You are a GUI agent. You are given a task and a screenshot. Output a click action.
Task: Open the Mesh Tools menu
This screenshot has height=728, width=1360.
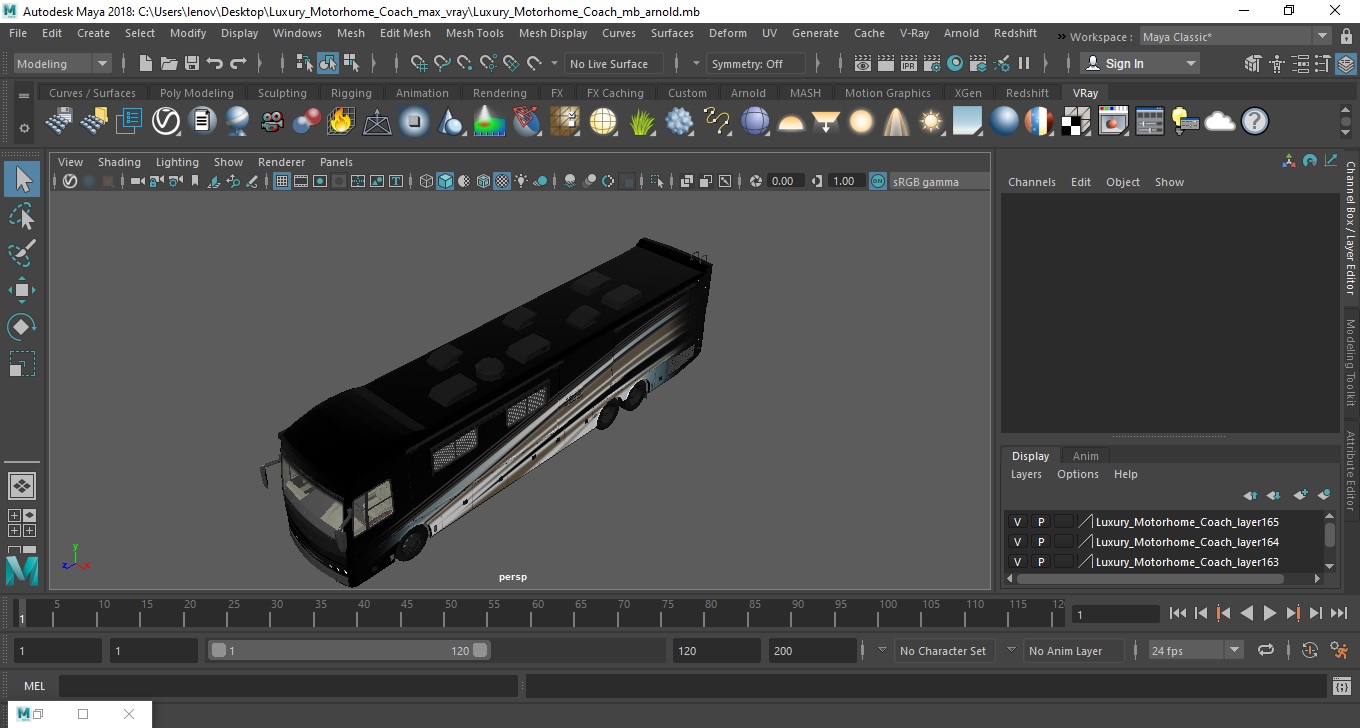[x=474, y=33]
